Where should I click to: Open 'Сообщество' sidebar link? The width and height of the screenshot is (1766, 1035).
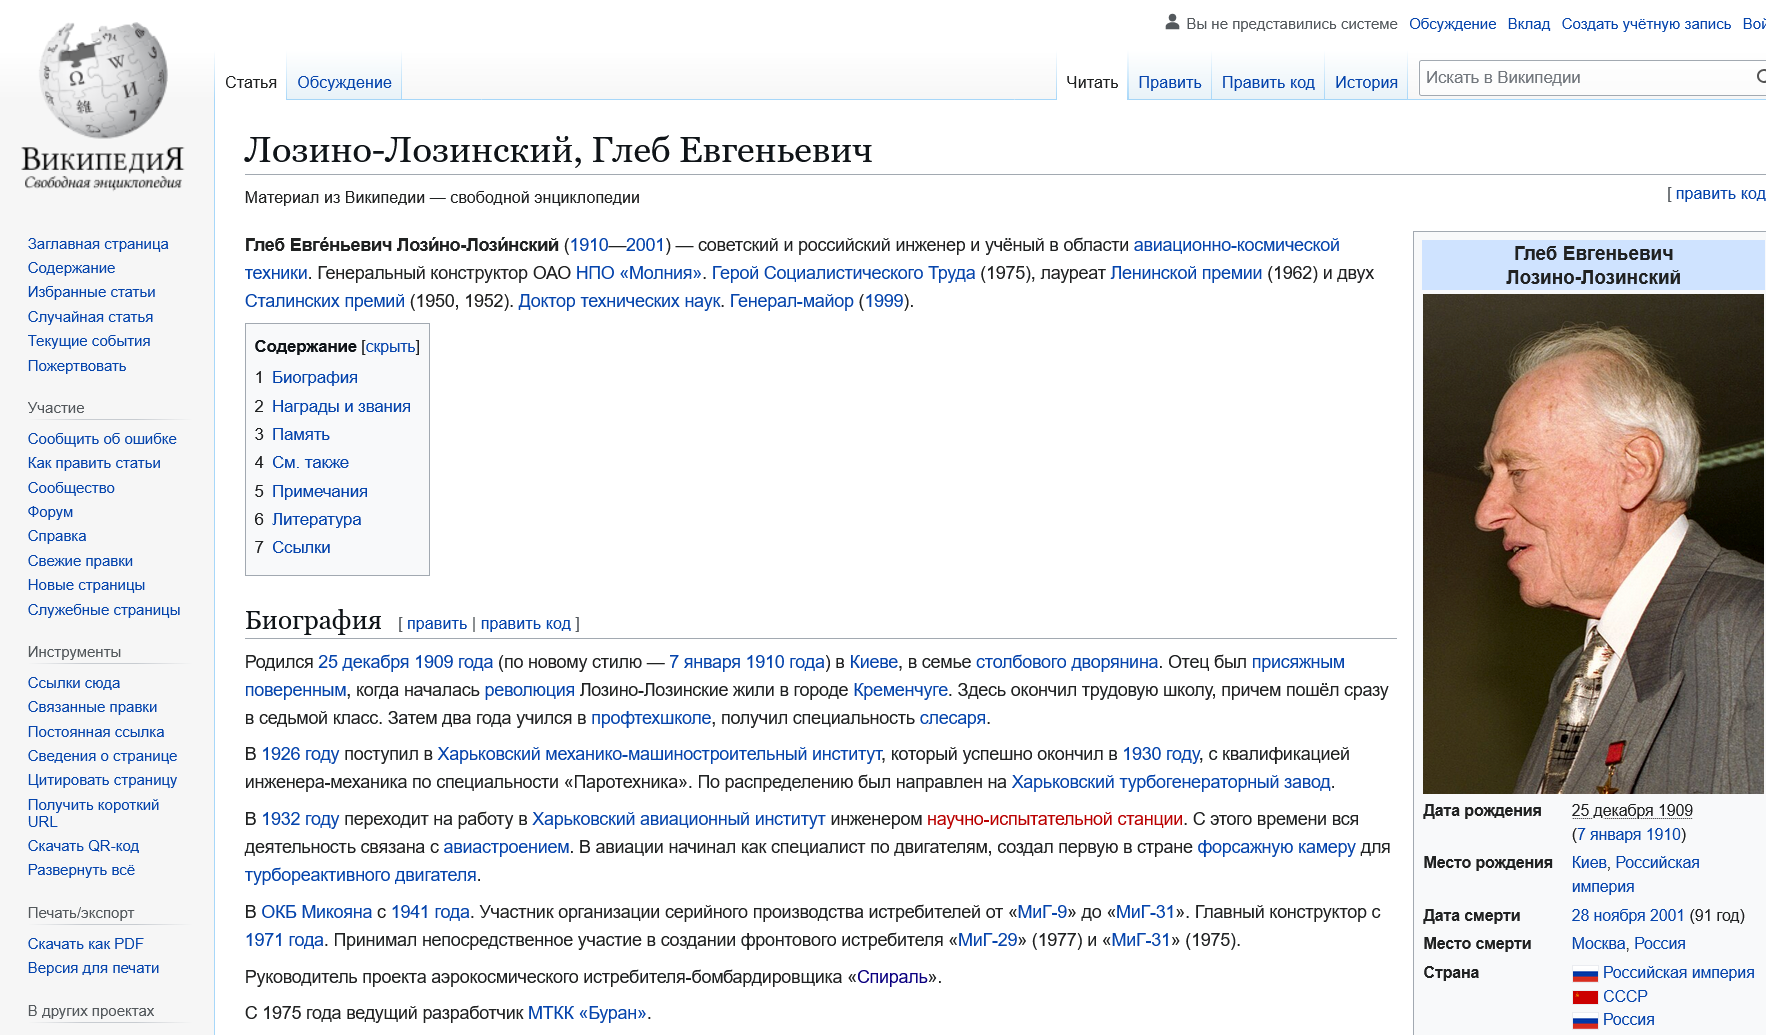tap(71, 488)
